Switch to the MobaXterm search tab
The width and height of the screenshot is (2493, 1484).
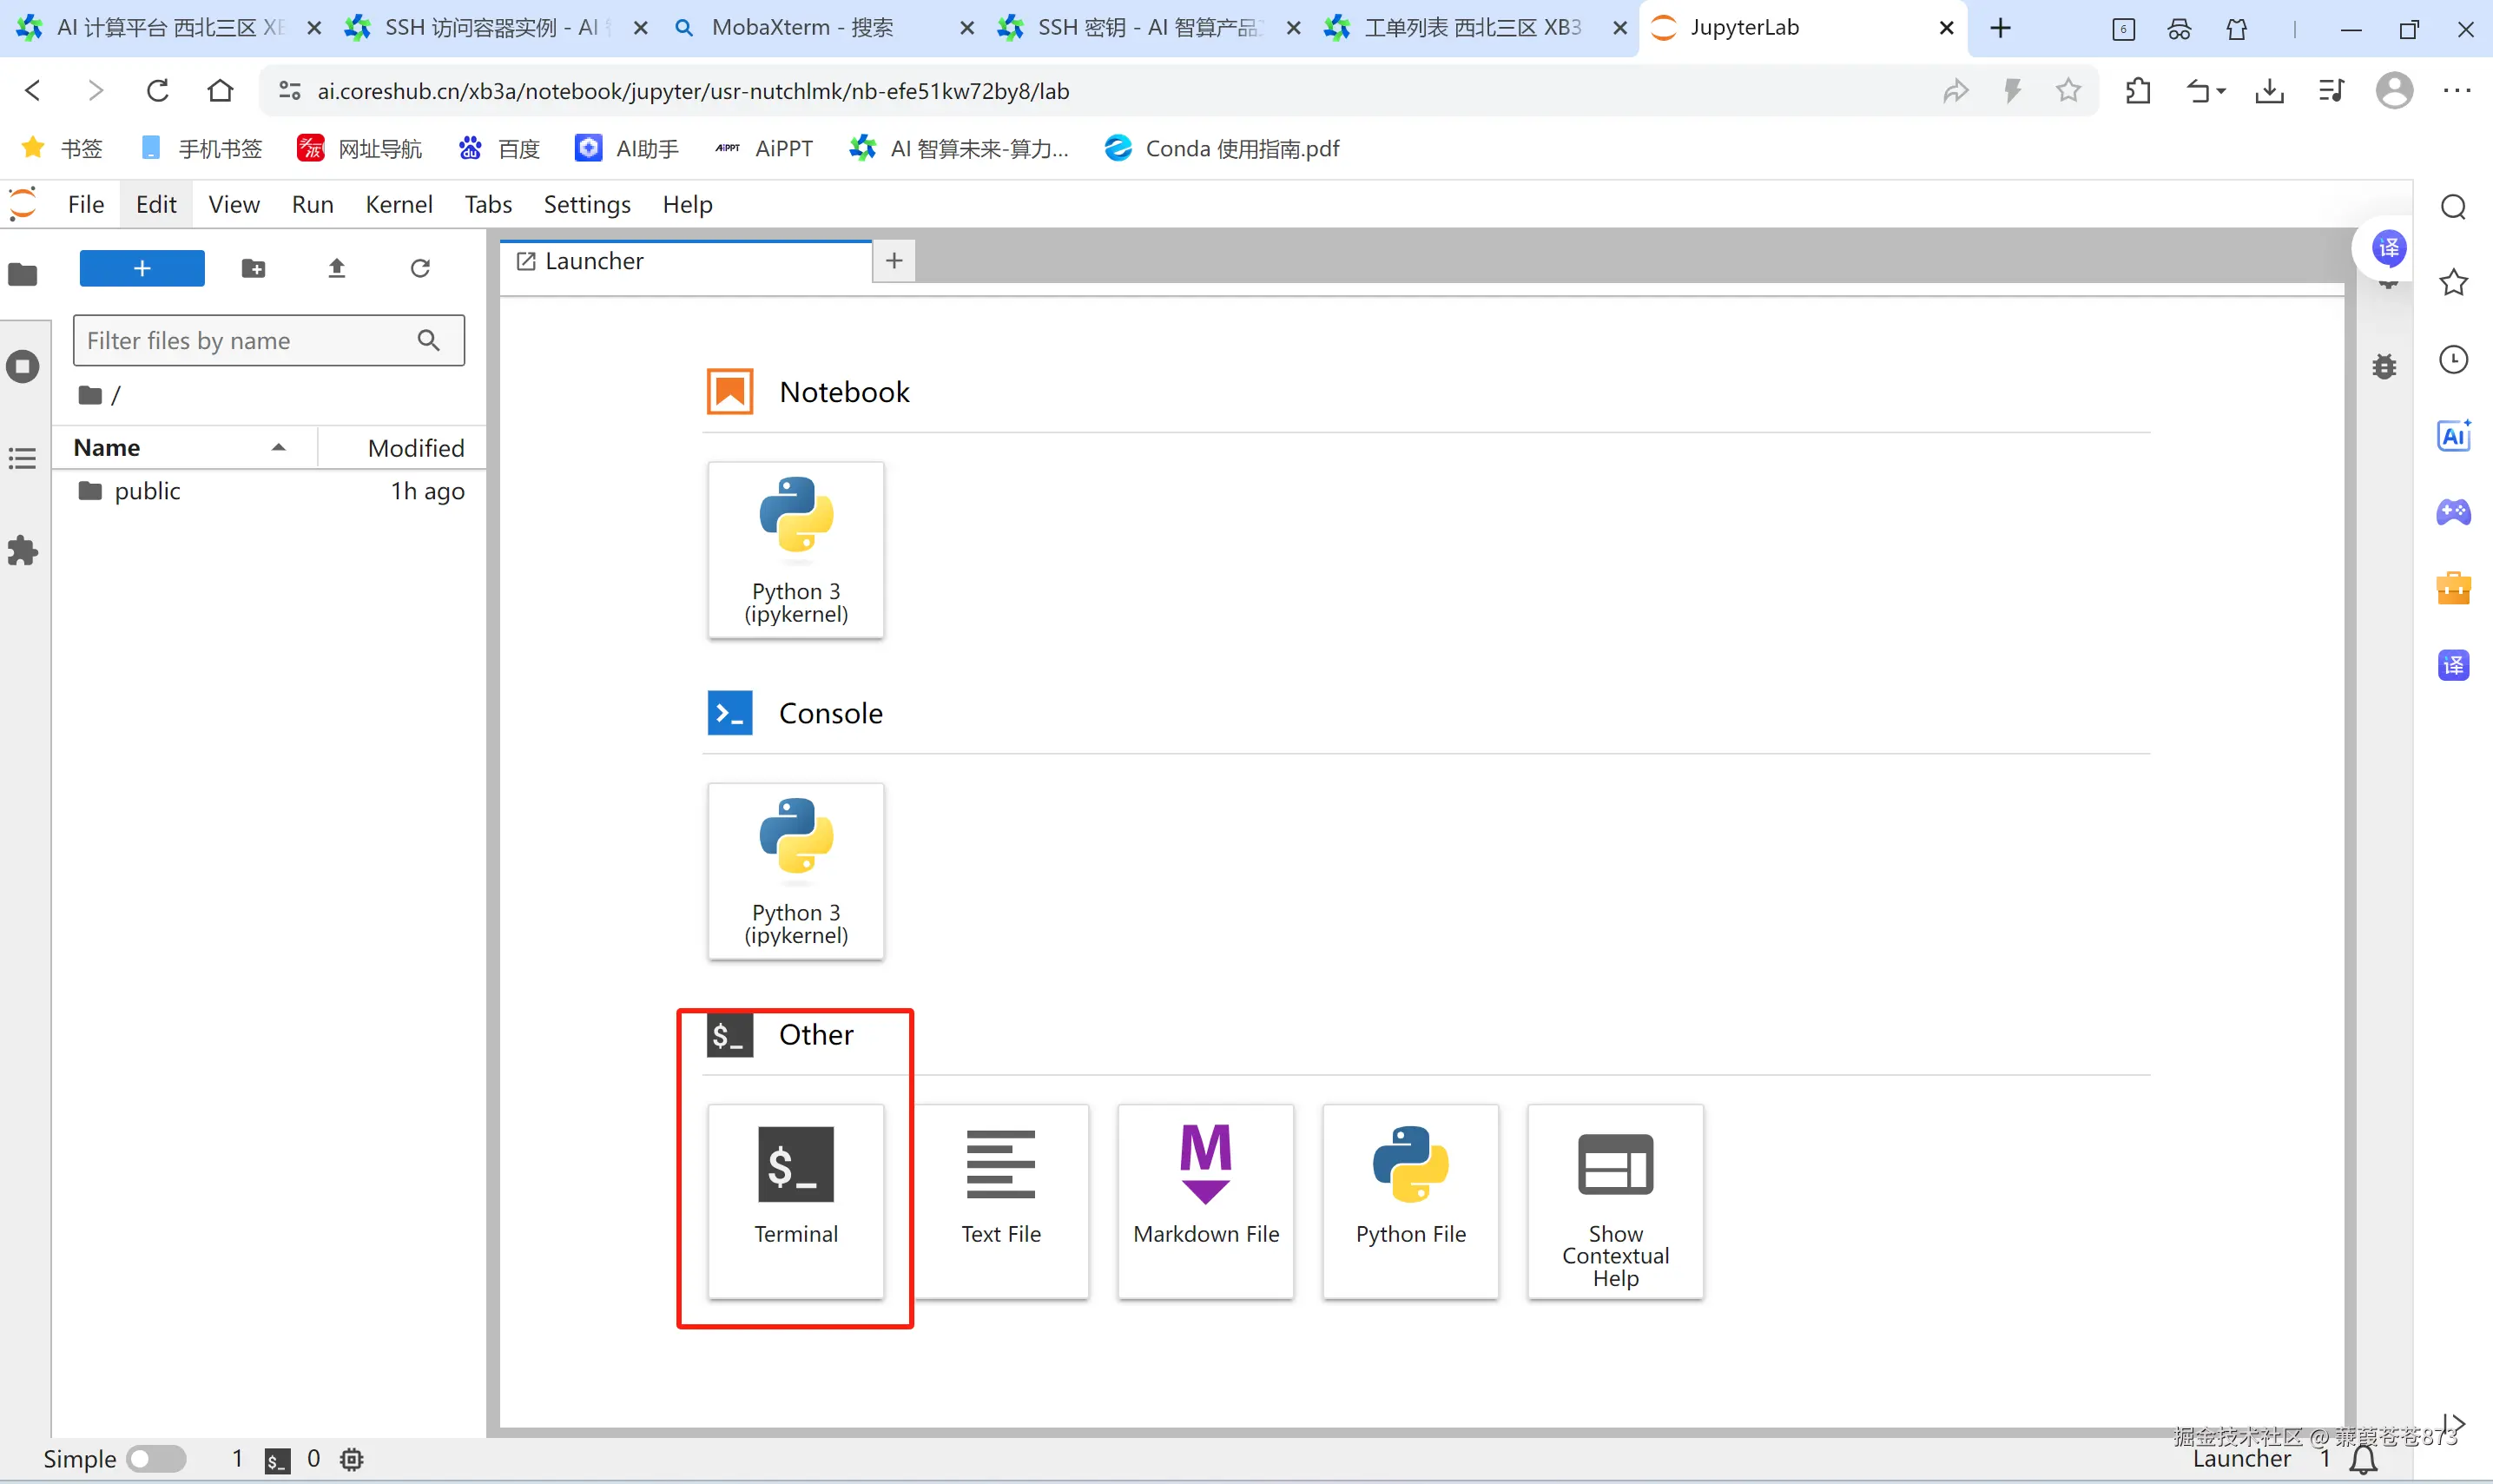click(802, 28)
